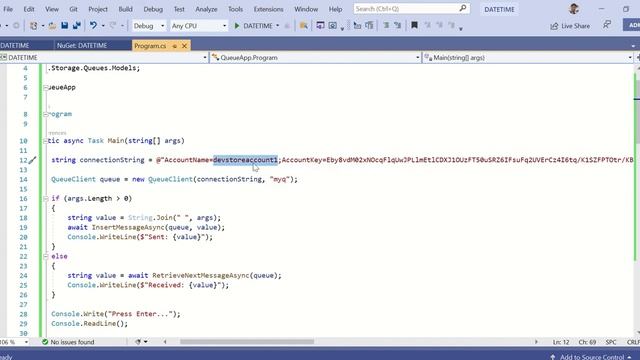Click the "myq" string on line 14
This screenshot has height=360, width=640.
point(280,179)
